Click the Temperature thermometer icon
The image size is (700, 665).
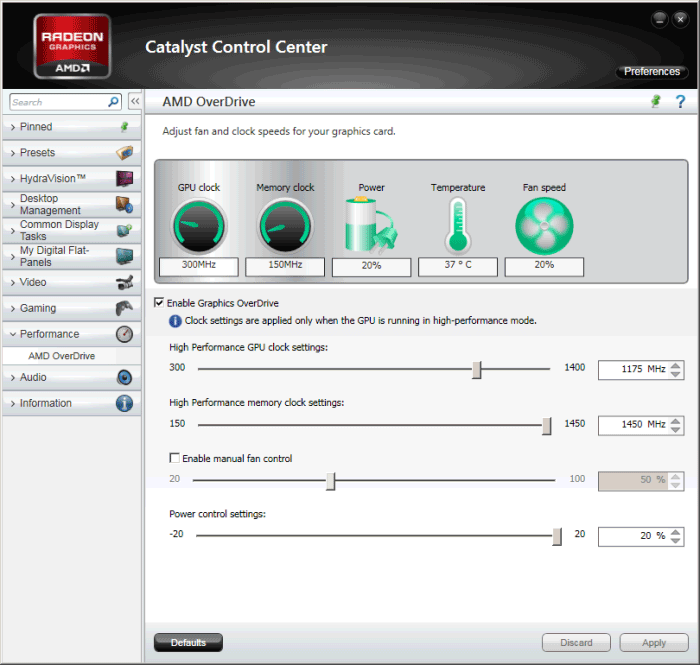[x=458, y=224]
